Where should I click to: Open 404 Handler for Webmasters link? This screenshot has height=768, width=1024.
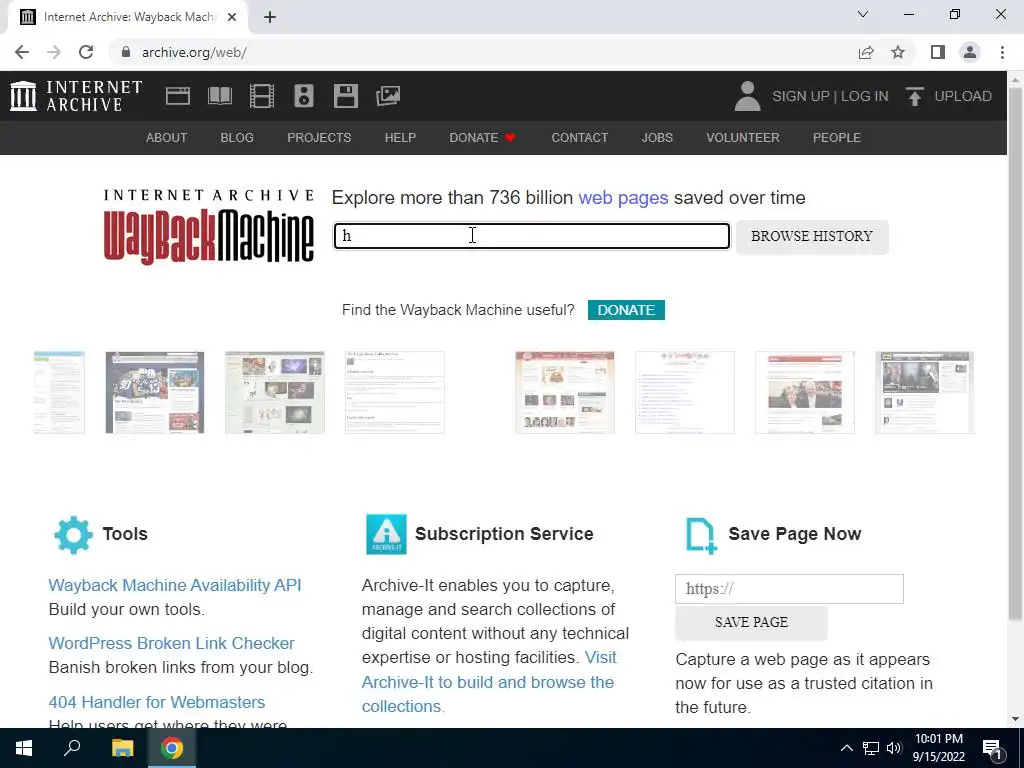(157, 702)
